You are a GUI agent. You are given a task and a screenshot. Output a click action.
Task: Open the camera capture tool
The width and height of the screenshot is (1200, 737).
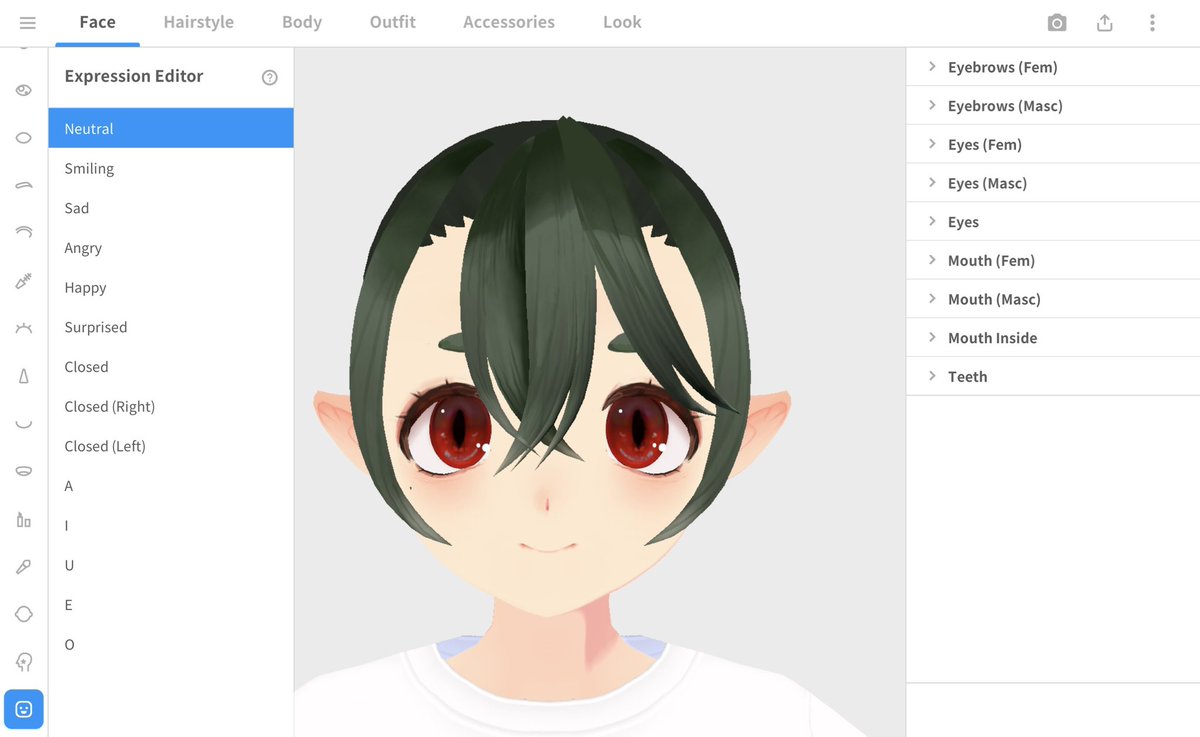(x=1057, y=23)
